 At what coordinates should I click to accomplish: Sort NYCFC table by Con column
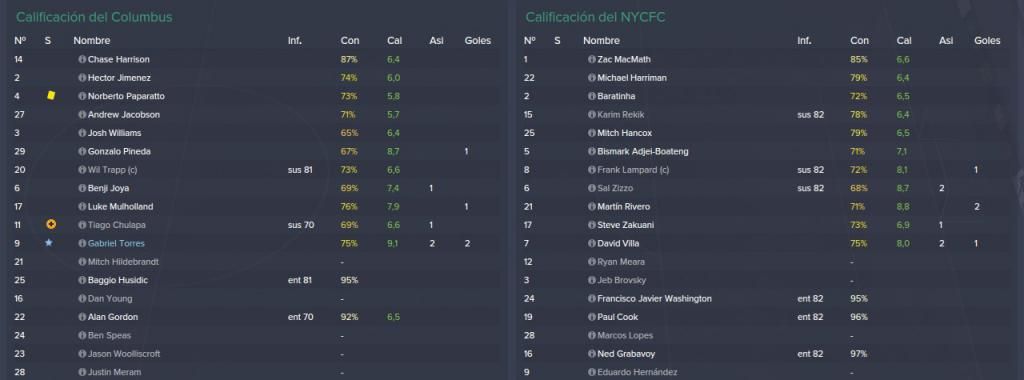pos(859,40)
